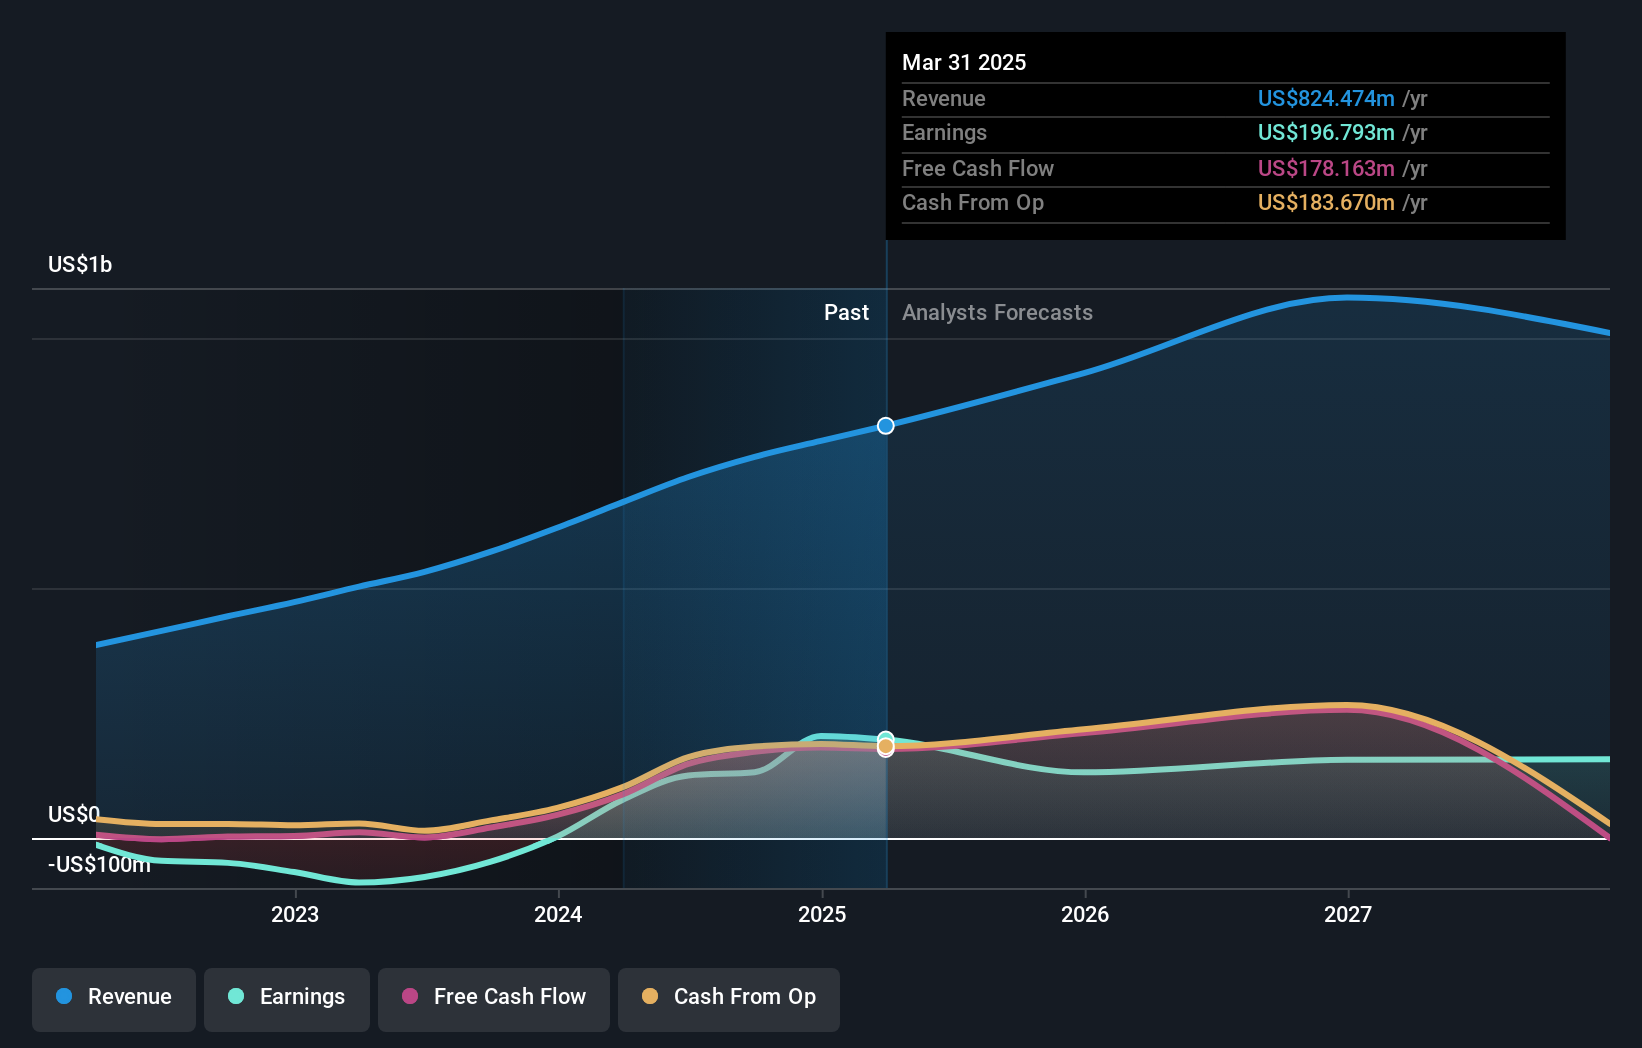Viewport: 1642px width, 1048px height.
Task: Click the 2025 x-axis label
Action: [x=822, y=914]
